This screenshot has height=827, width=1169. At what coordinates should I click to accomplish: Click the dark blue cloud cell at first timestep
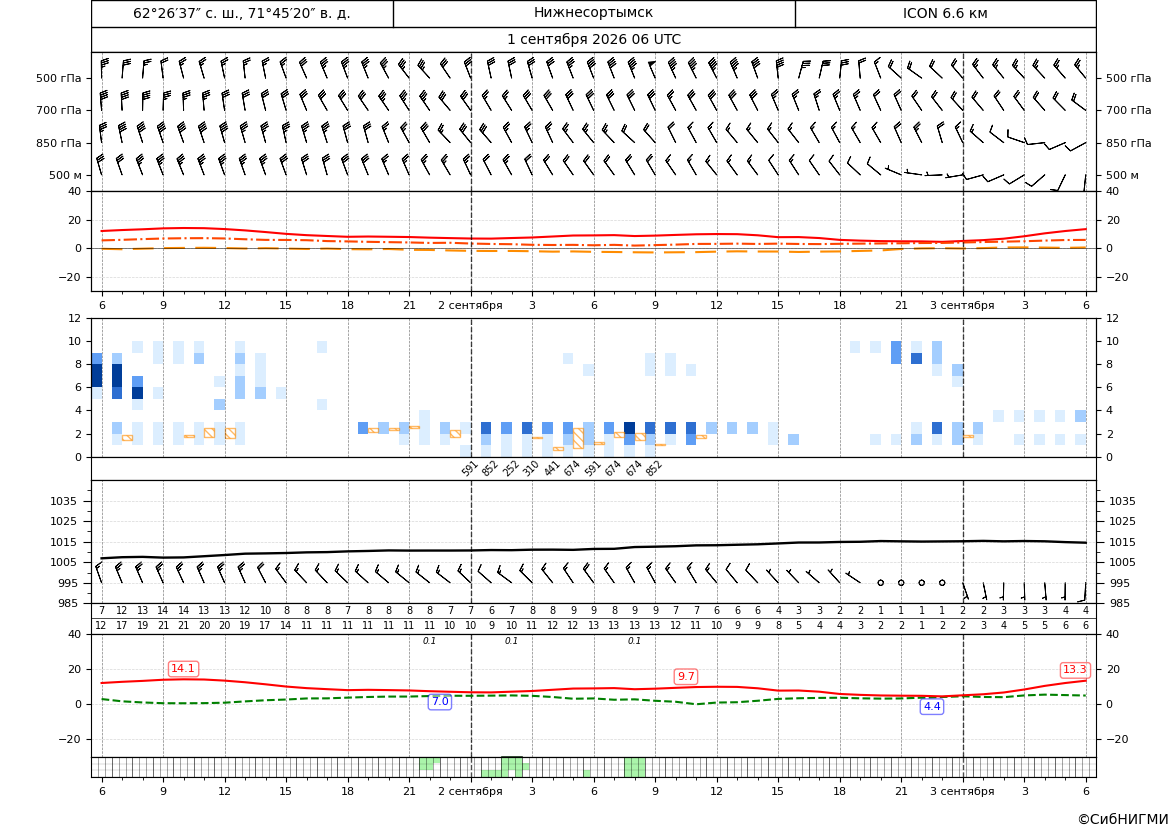point(97,375)
